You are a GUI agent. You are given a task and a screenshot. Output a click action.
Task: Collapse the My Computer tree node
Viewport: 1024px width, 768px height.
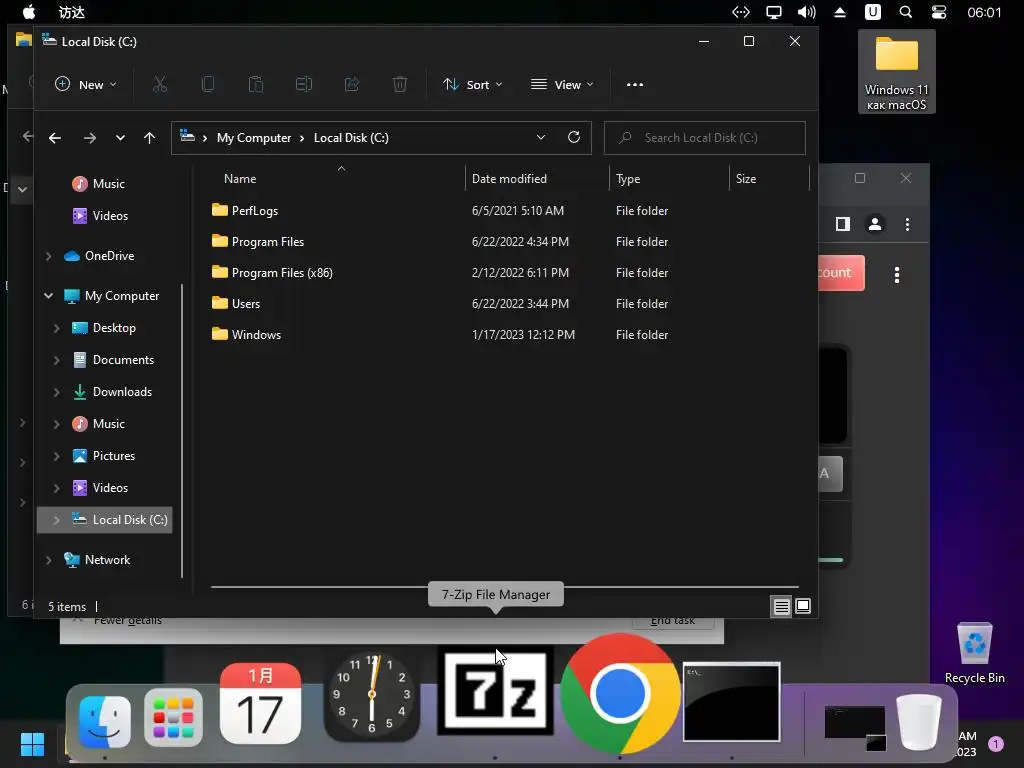pos(48,296)
